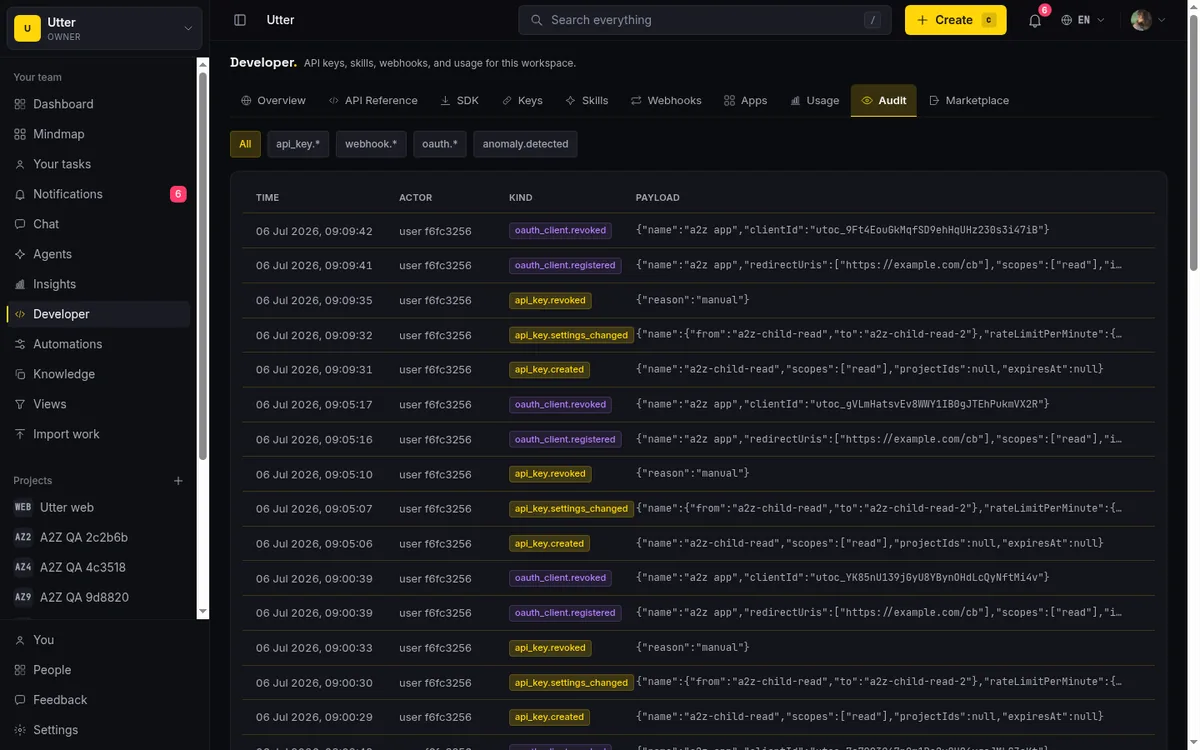The height and width of the screenshot is (750, 1200).
Task: Filter audit by oauth.*
Action: pos(440,144)
